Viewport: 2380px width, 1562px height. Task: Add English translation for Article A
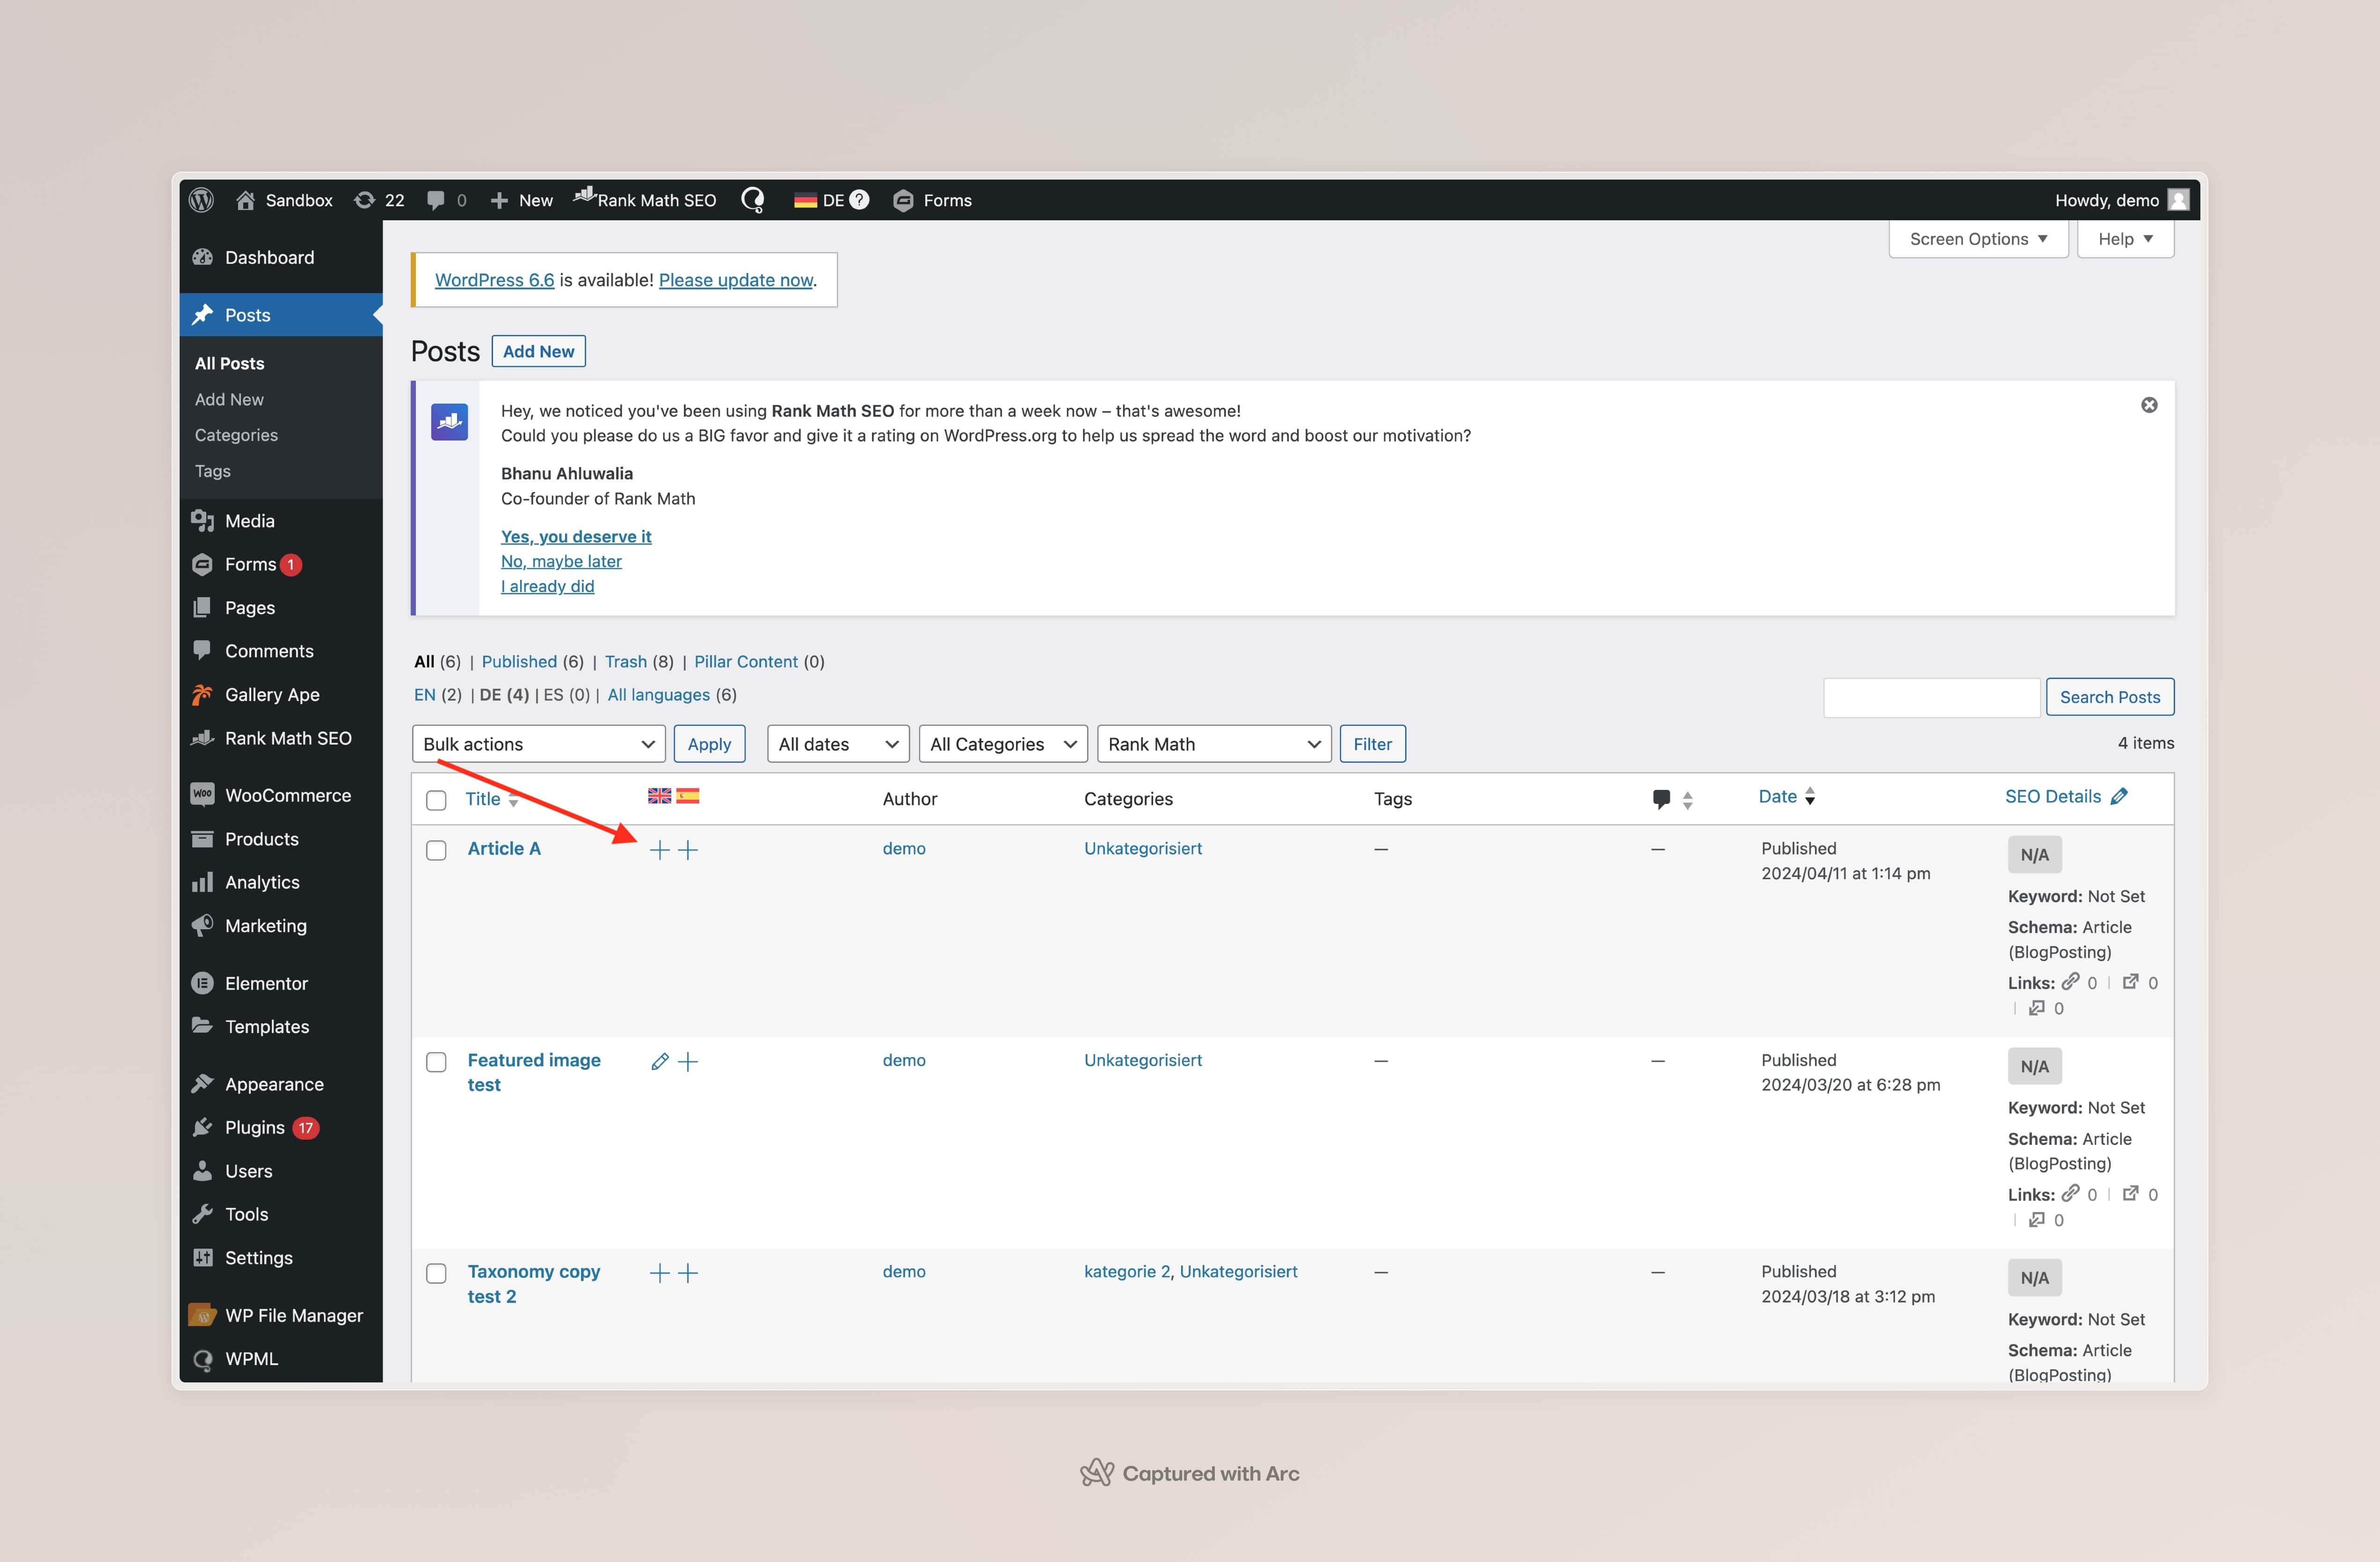pyautogui.click(x=659, y=850)
